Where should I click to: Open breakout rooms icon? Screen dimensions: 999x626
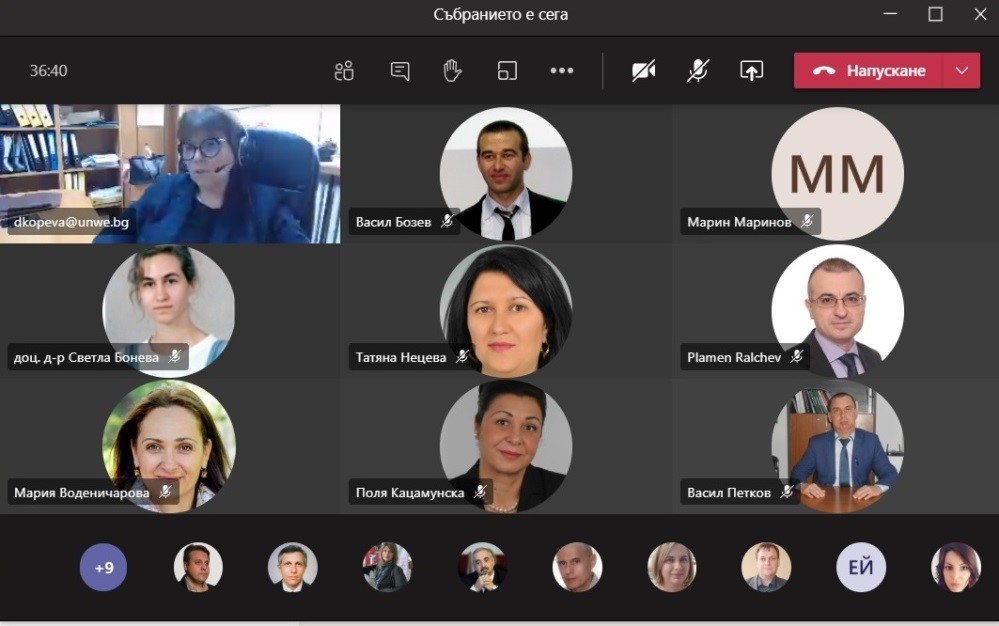507,71
